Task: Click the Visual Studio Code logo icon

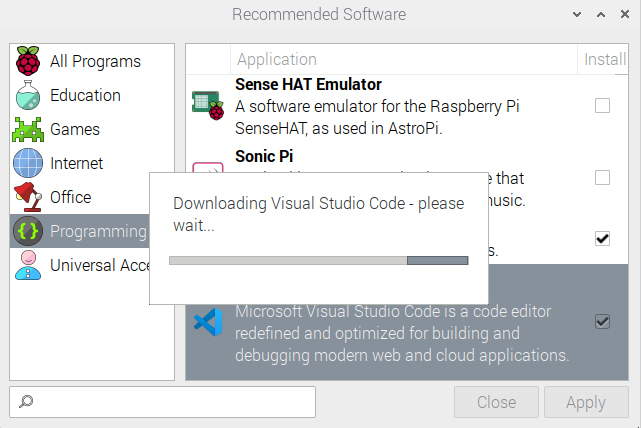Action: pos(208,323)
